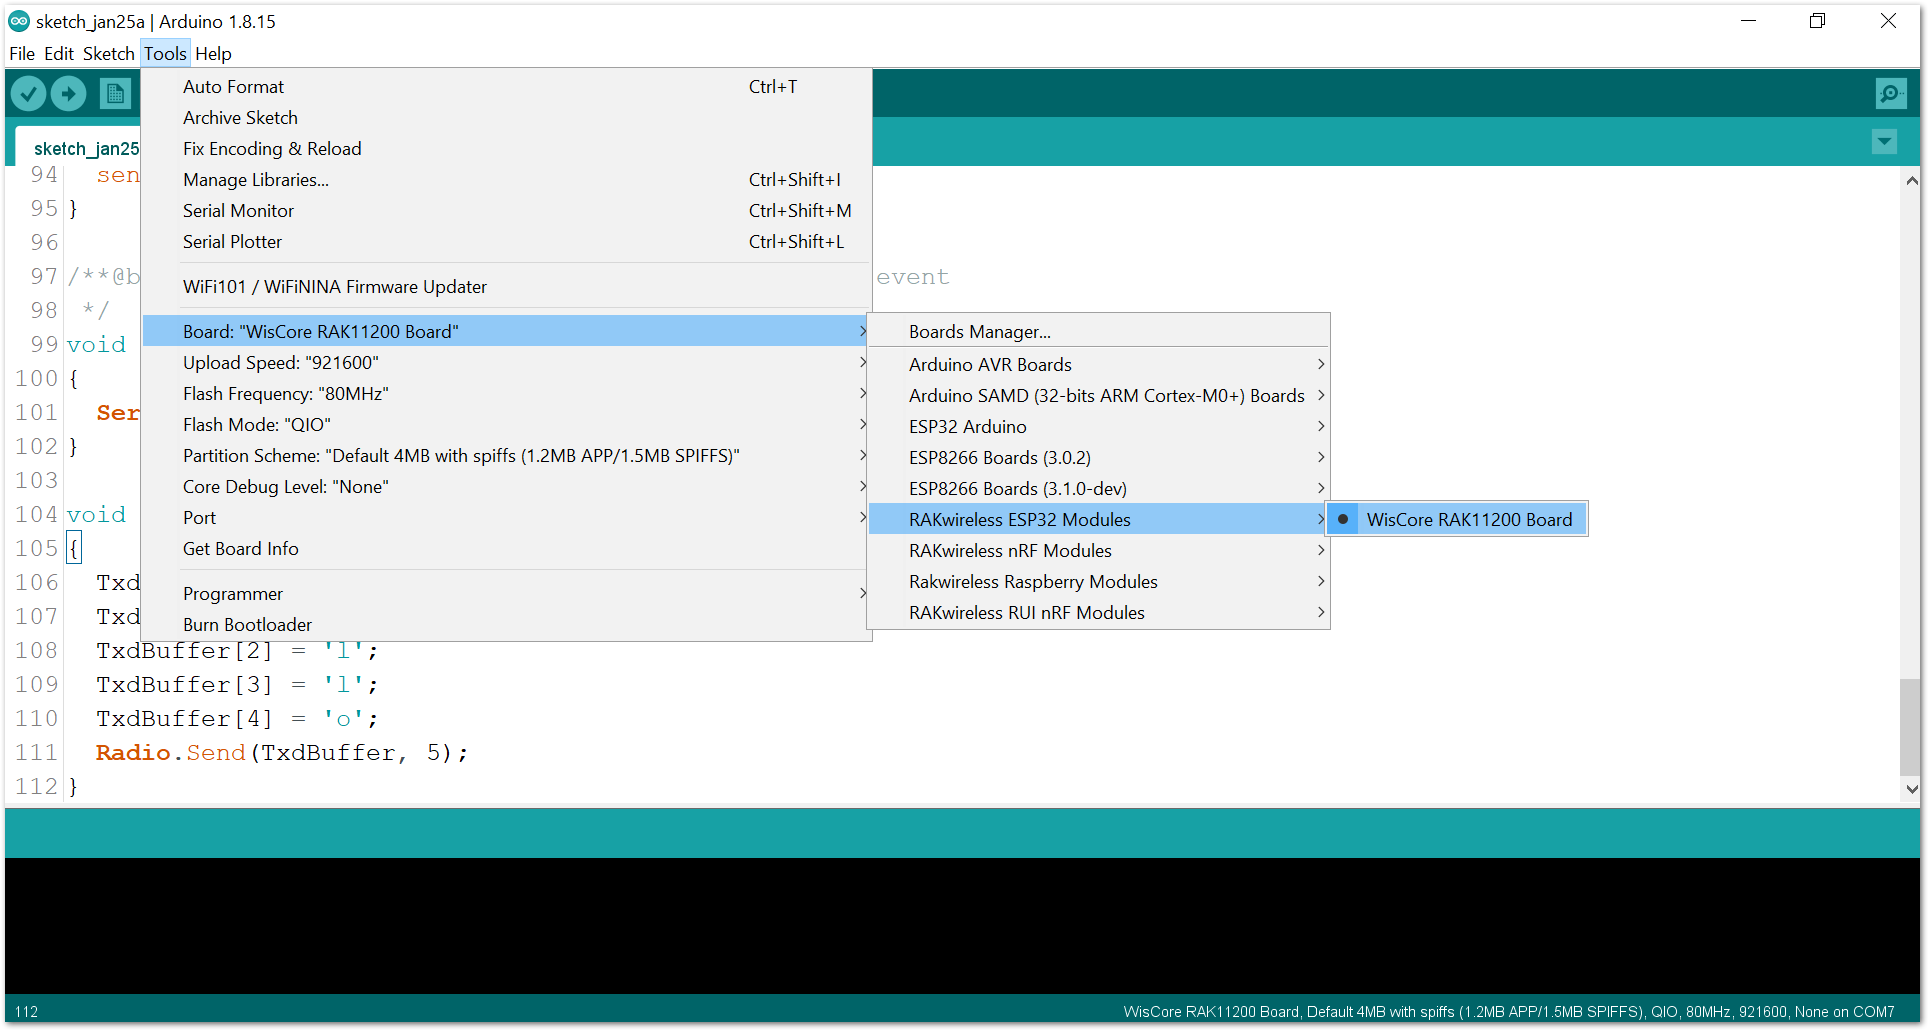Open Serial Monitor magnifier icon in toolbar
This screenshot has width=1929, height=1031.
(x=1890, y=94)
